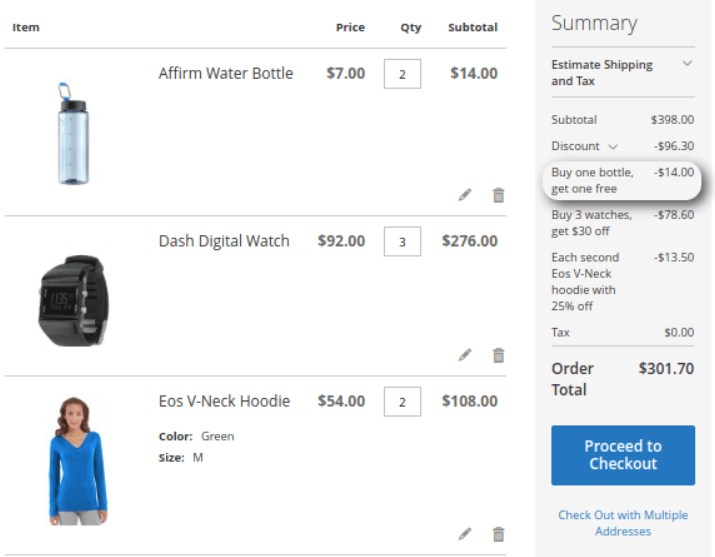The width and height of the screenshot is (715, 557).
Task: Delete the Affirm Water Bottle from cart
Action: tap(498, 195)
